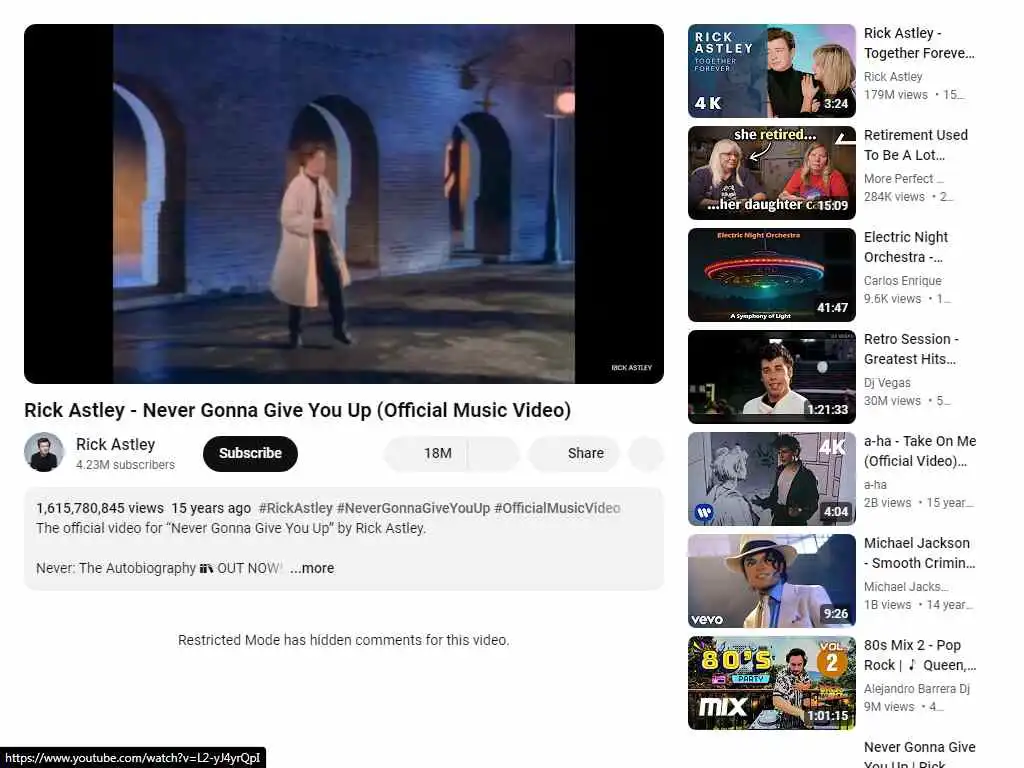Click the 4.23M subscribers count
Viewport: 1024px width, 768px height.
coord(125,464)
